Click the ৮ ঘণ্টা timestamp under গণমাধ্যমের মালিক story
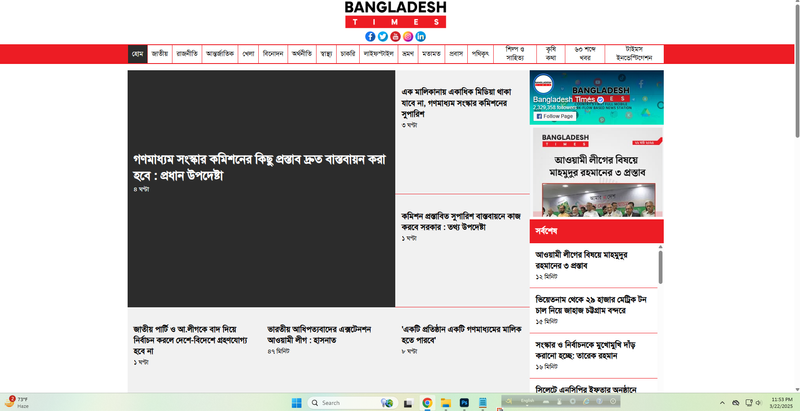Image resolution: width=800 pixels, height=411 pixels. 409,351
